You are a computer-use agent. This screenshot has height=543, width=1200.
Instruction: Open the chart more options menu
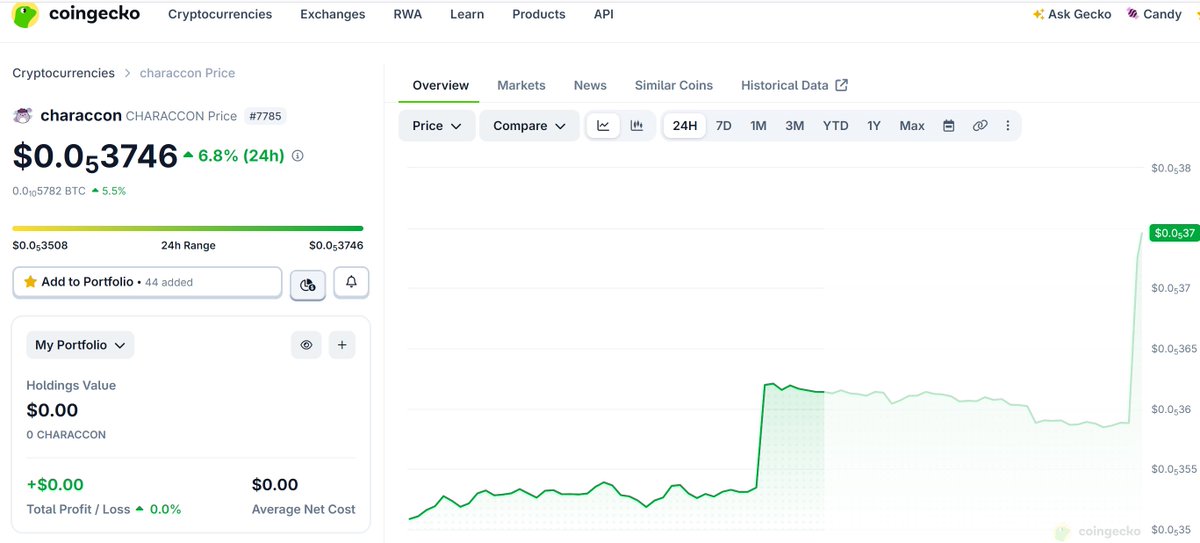point(1008,126)
